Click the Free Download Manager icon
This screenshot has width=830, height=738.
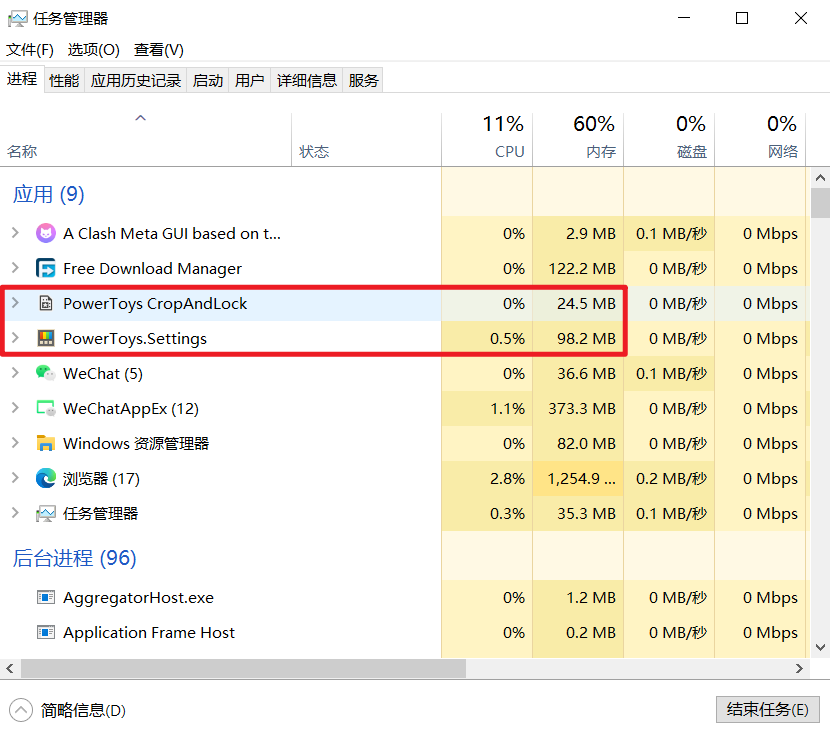tap(46, 268)
